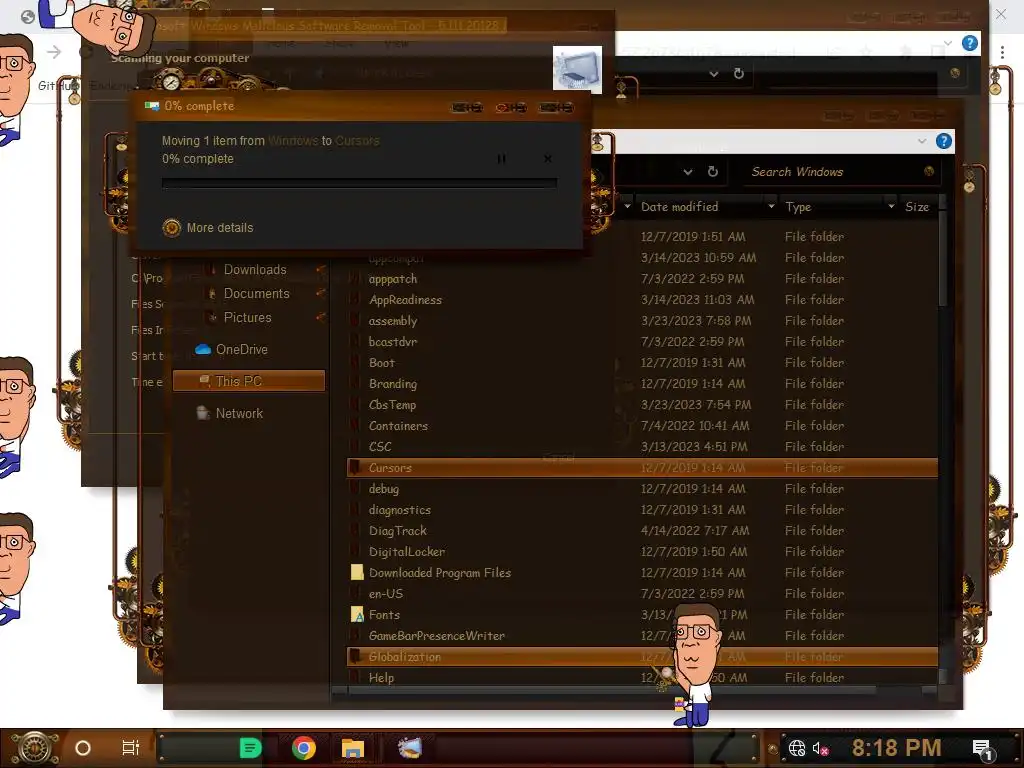
Task: Select the Containers folder
Action: (398, 426)
